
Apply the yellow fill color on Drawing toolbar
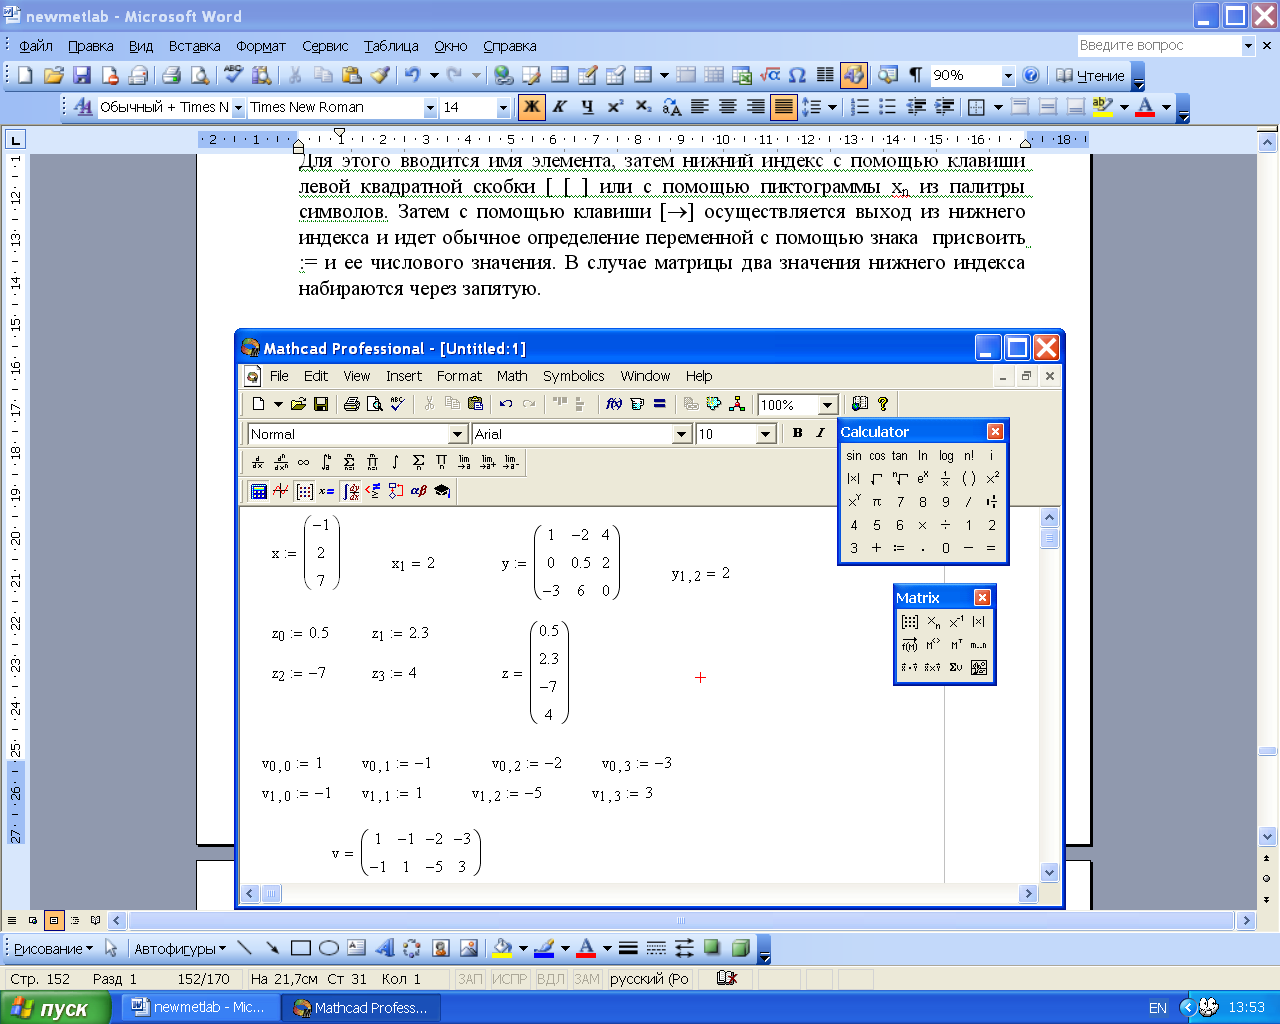click(x=502, y=948)
